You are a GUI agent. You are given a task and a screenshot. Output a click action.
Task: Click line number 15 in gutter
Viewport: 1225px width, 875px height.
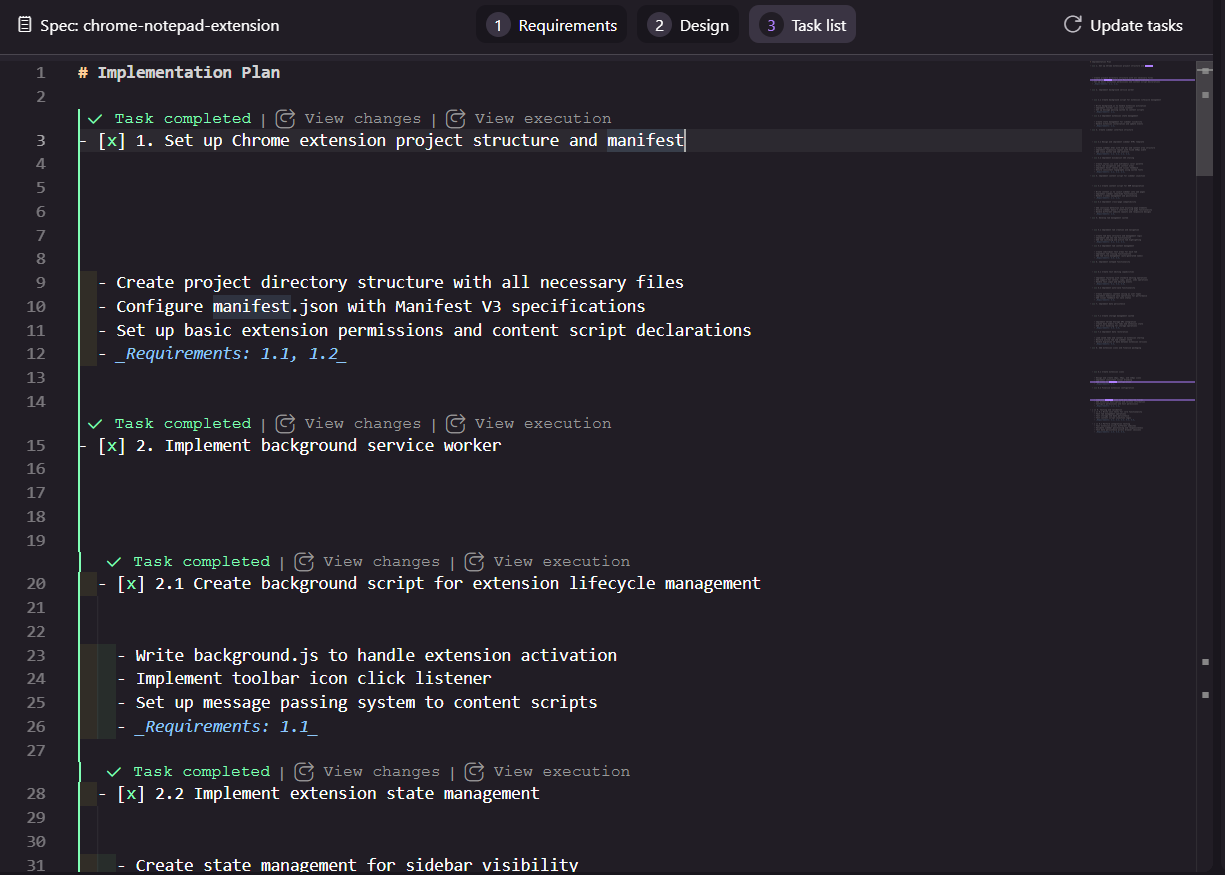click(x=36, y=445)
